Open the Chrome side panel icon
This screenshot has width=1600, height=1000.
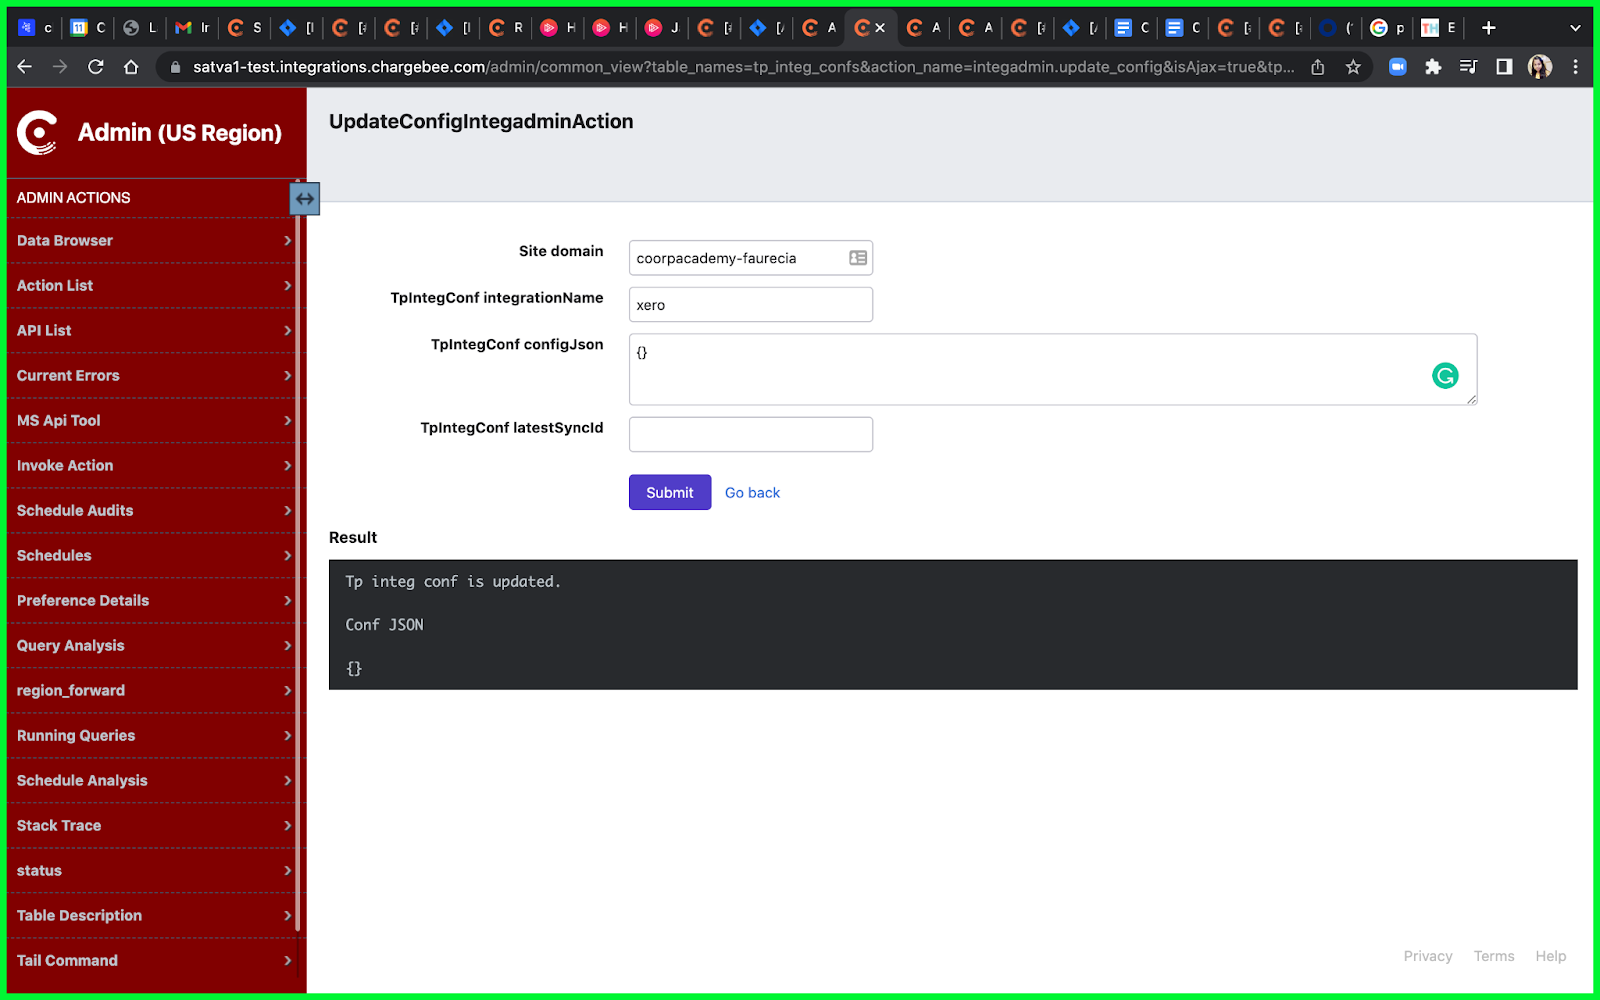[1503, 67]
